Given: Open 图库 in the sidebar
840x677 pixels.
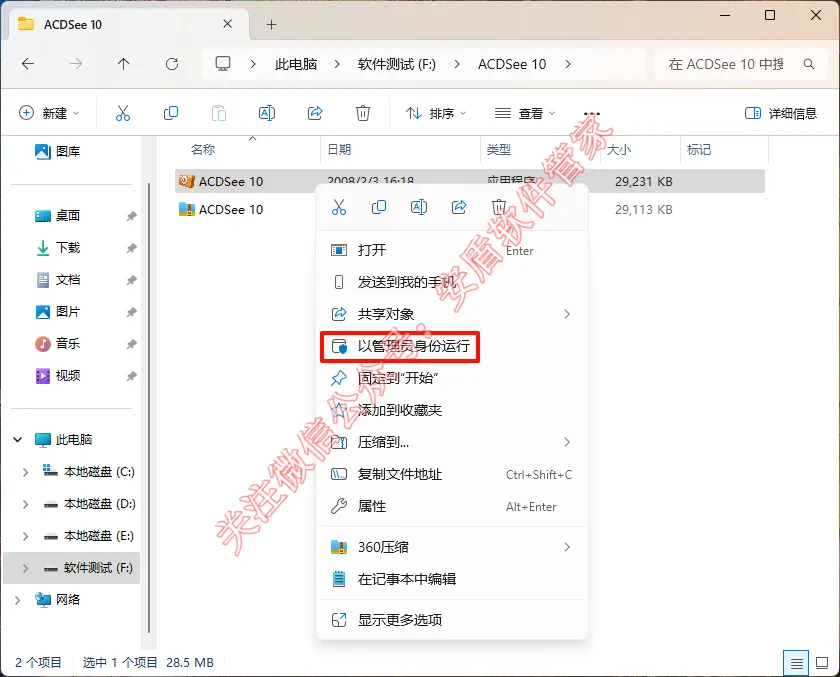Looking at the screenshot, I should [68, 152].
